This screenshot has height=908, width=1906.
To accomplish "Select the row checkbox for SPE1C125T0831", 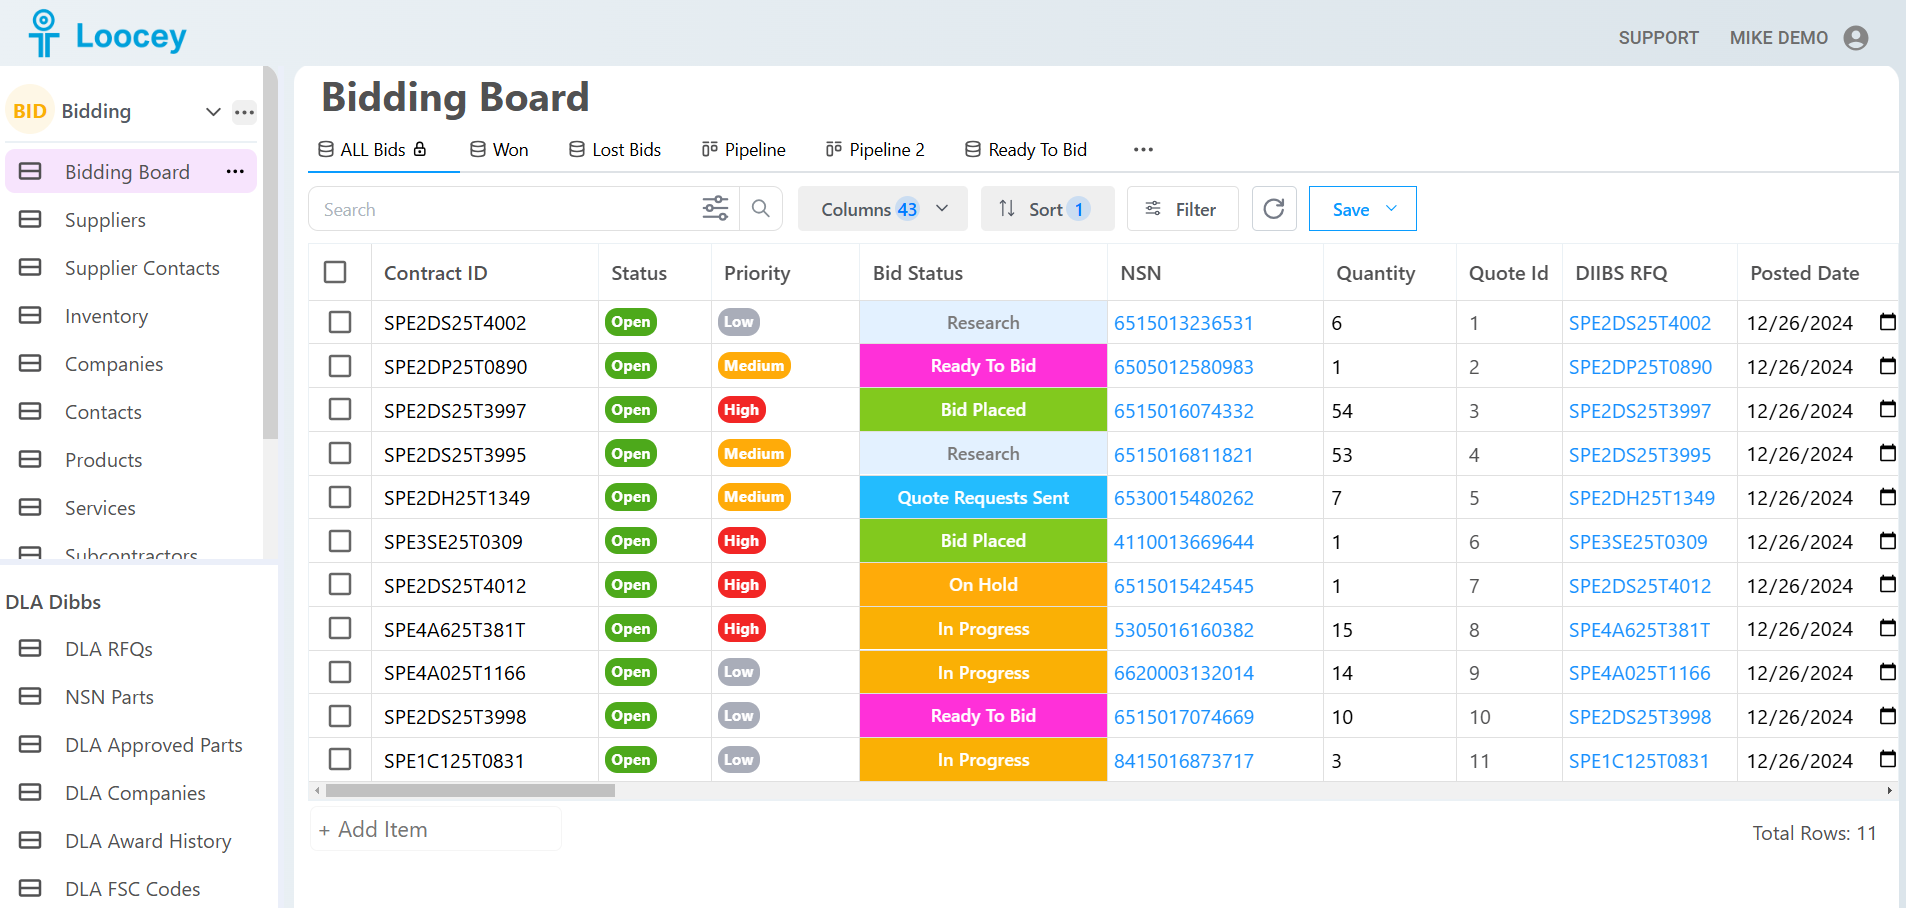I will coord(340,759).
